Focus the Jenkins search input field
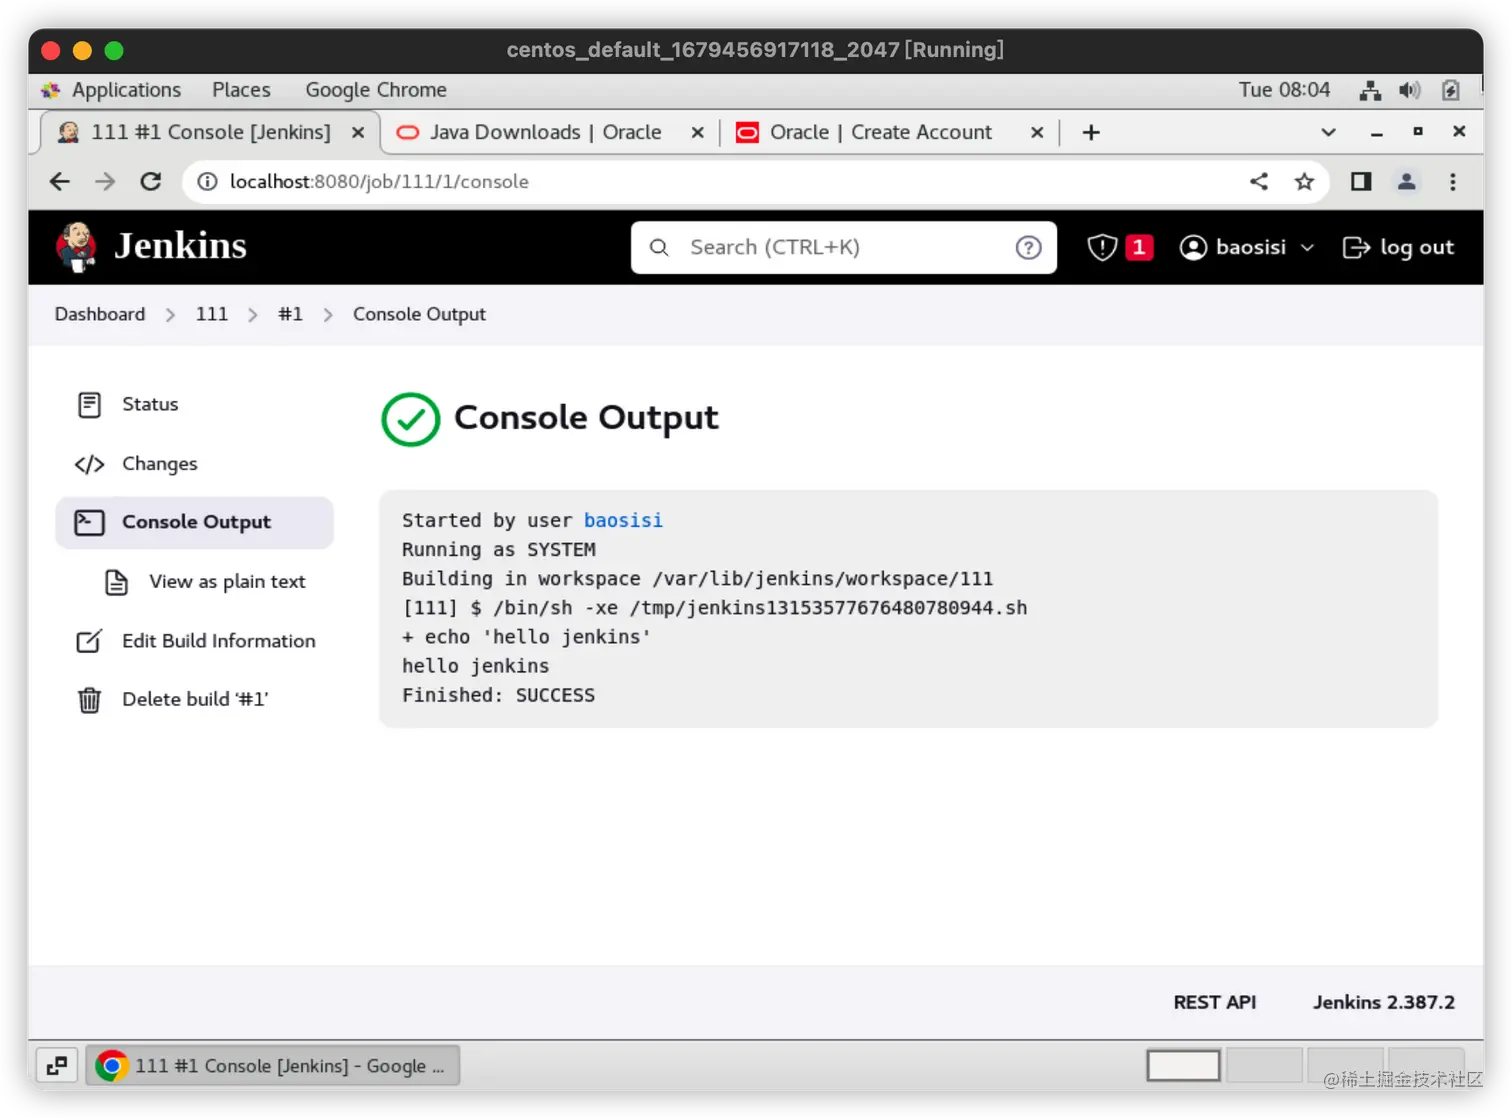The image size is (1512, 1118). tap(844, 247)
